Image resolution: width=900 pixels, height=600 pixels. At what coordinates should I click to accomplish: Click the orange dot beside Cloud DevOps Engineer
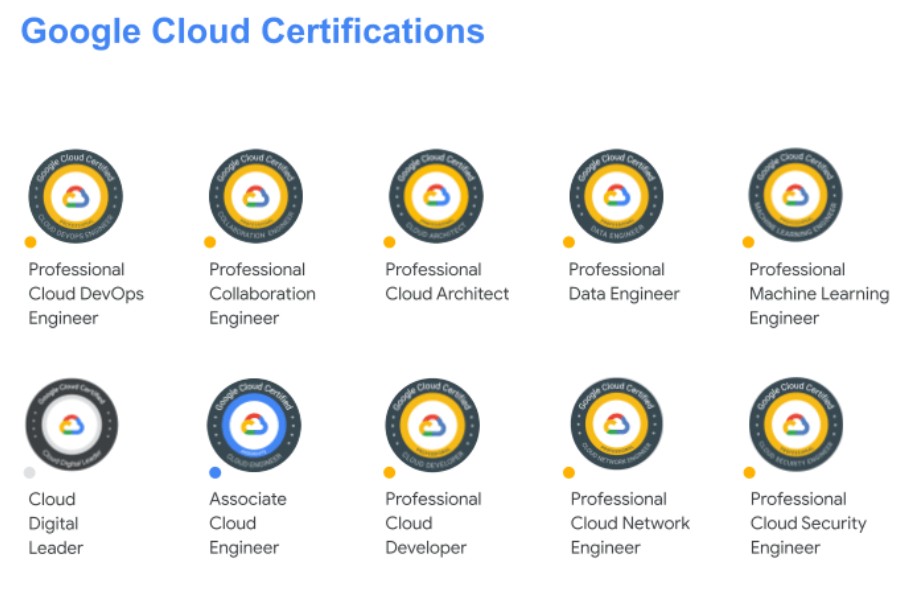(30, 242)
